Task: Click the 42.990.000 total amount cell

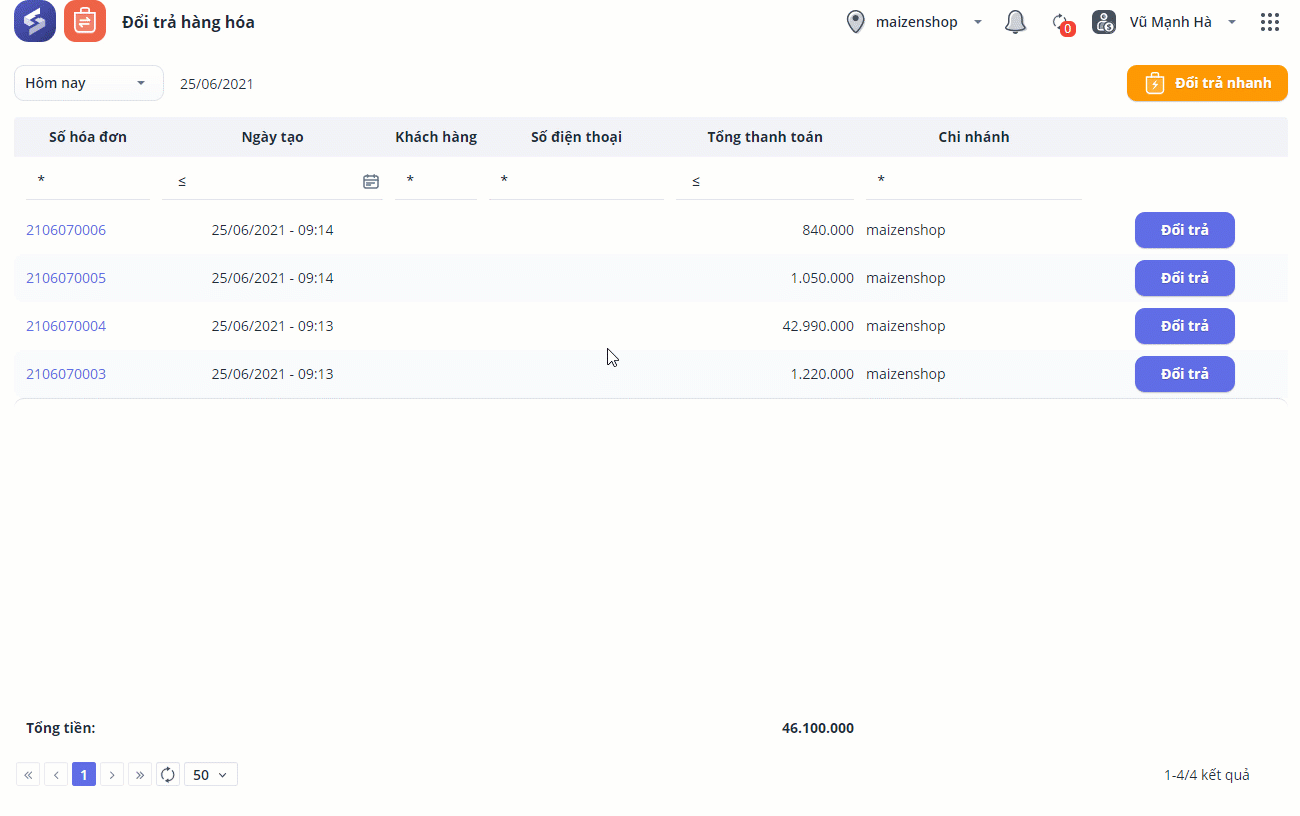Action: pos(818,326)
